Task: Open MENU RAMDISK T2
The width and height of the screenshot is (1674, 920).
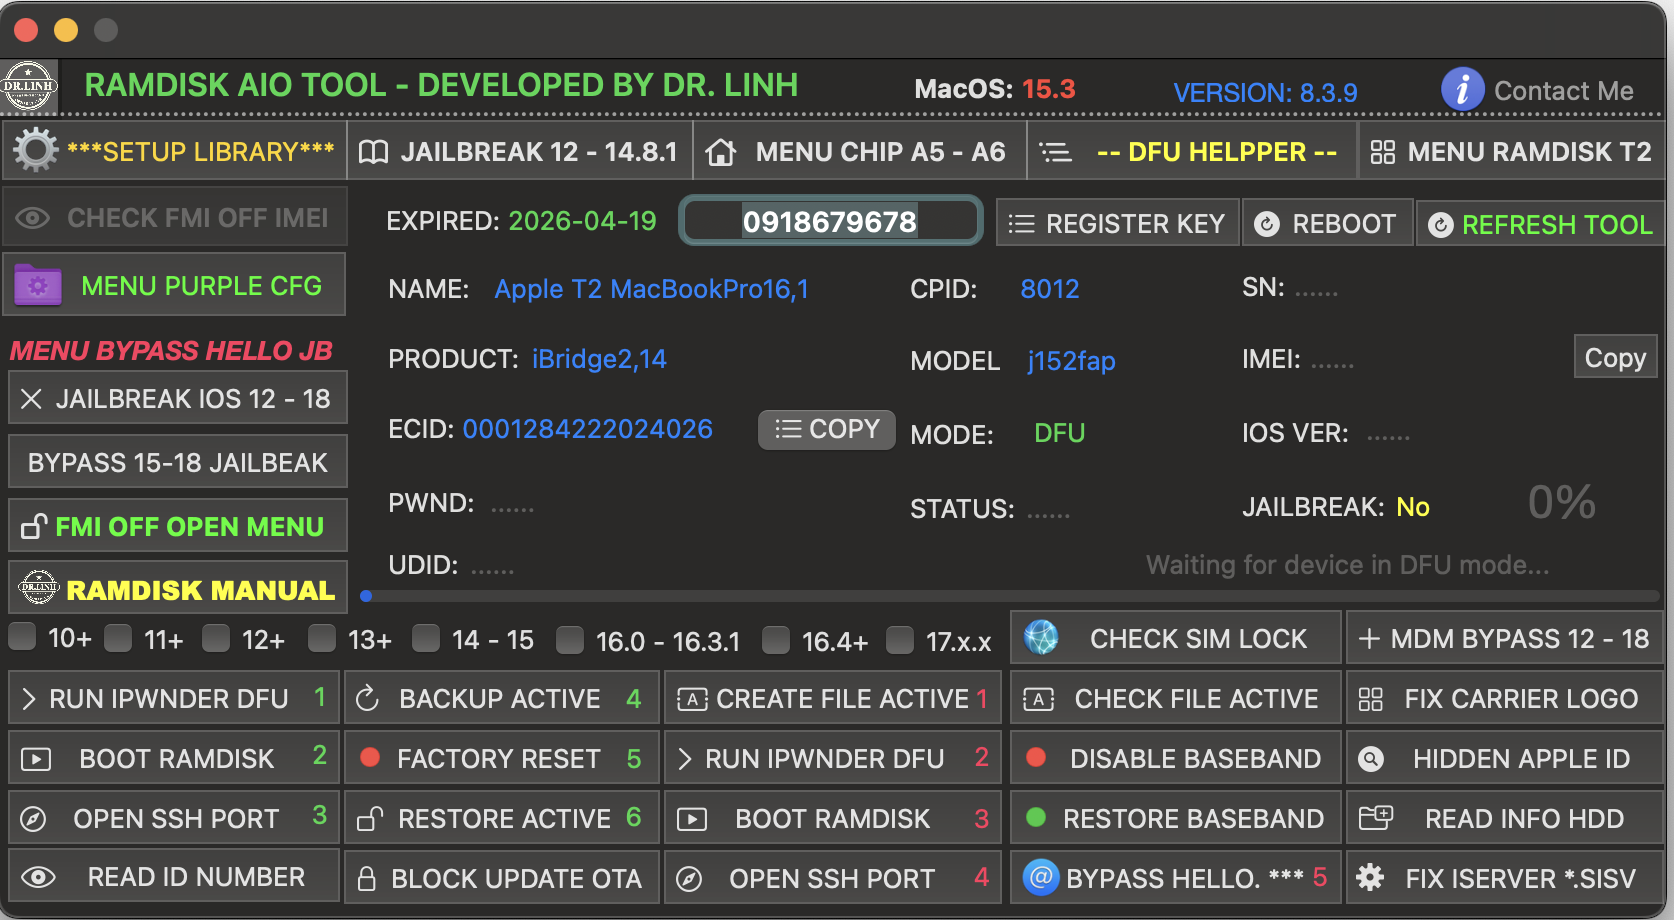Action: pos(1511,152)
